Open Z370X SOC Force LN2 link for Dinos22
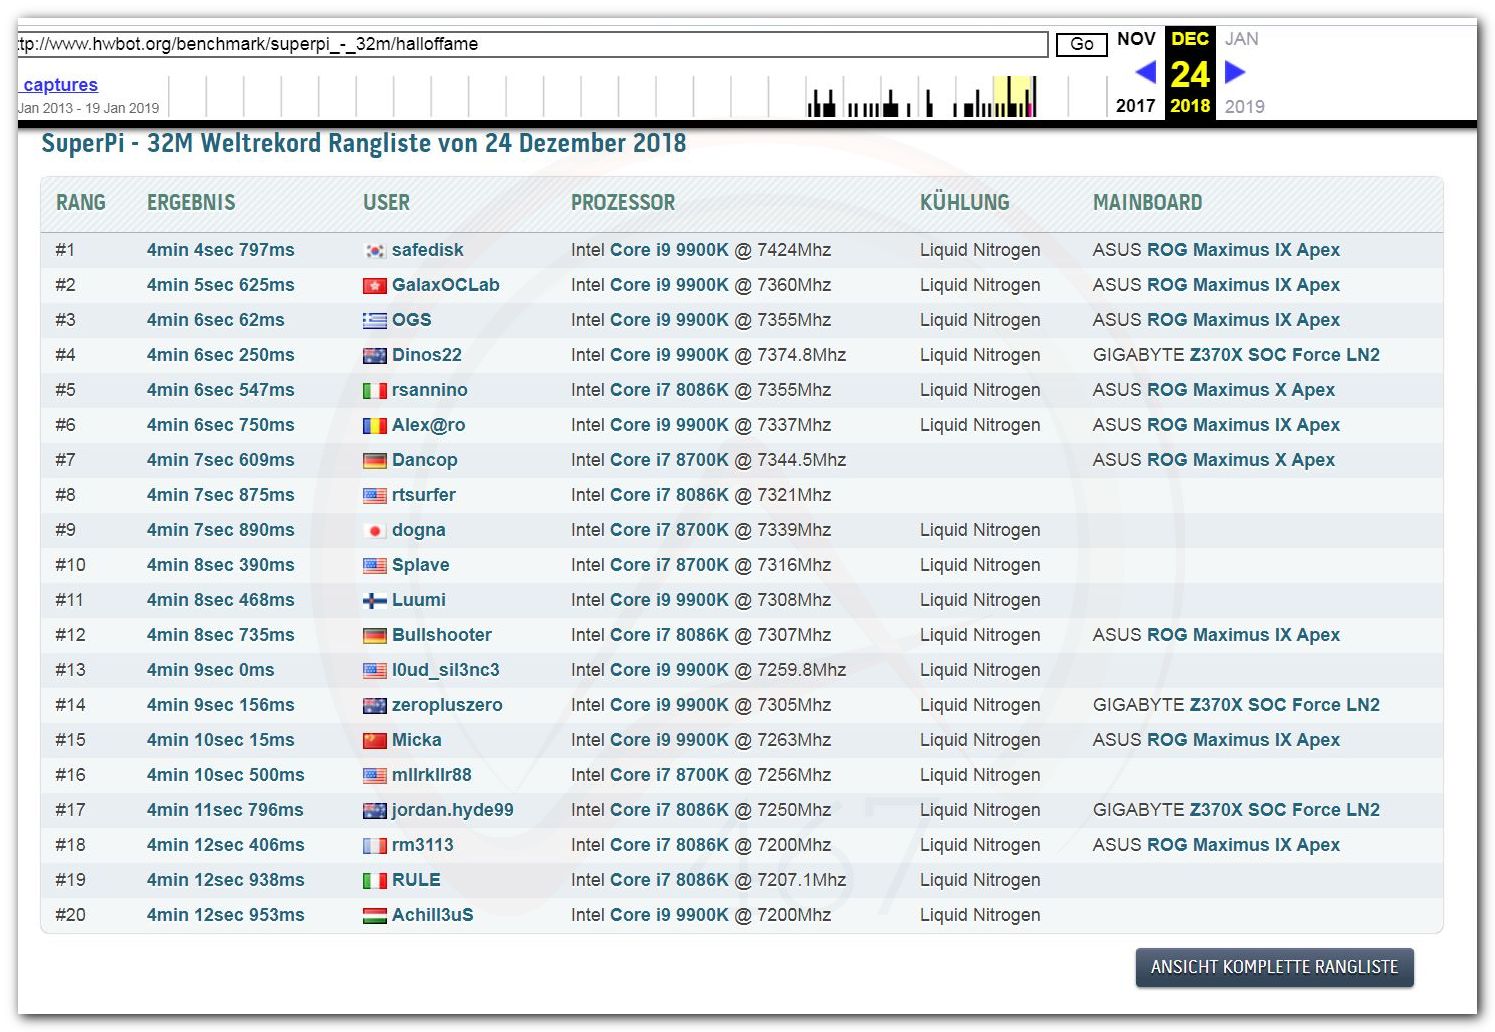Screen dimensions: 1495x1032 [1284, 355]
